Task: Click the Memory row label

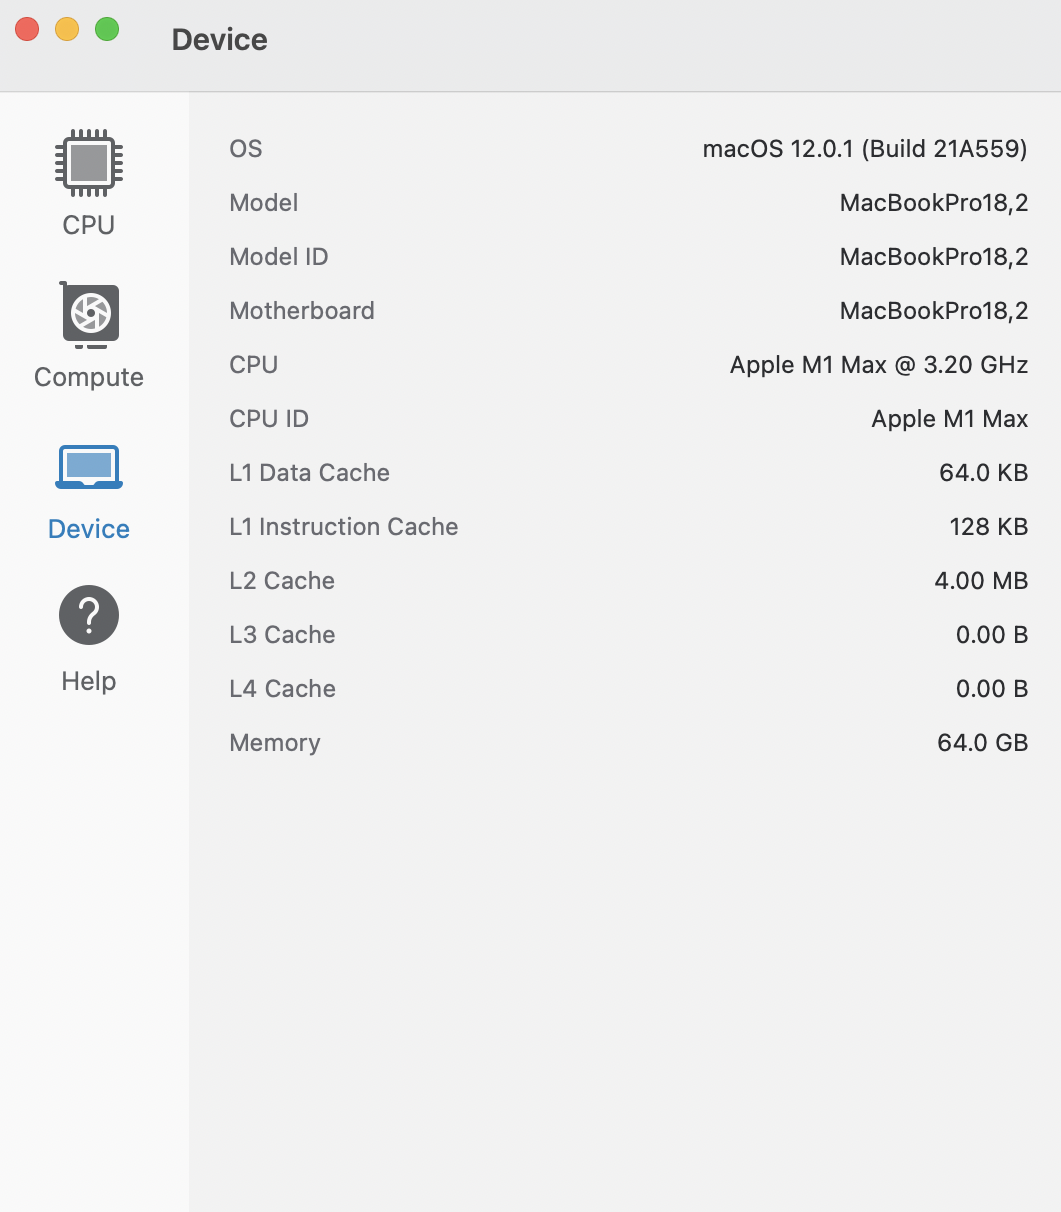Action: [275, 743]
